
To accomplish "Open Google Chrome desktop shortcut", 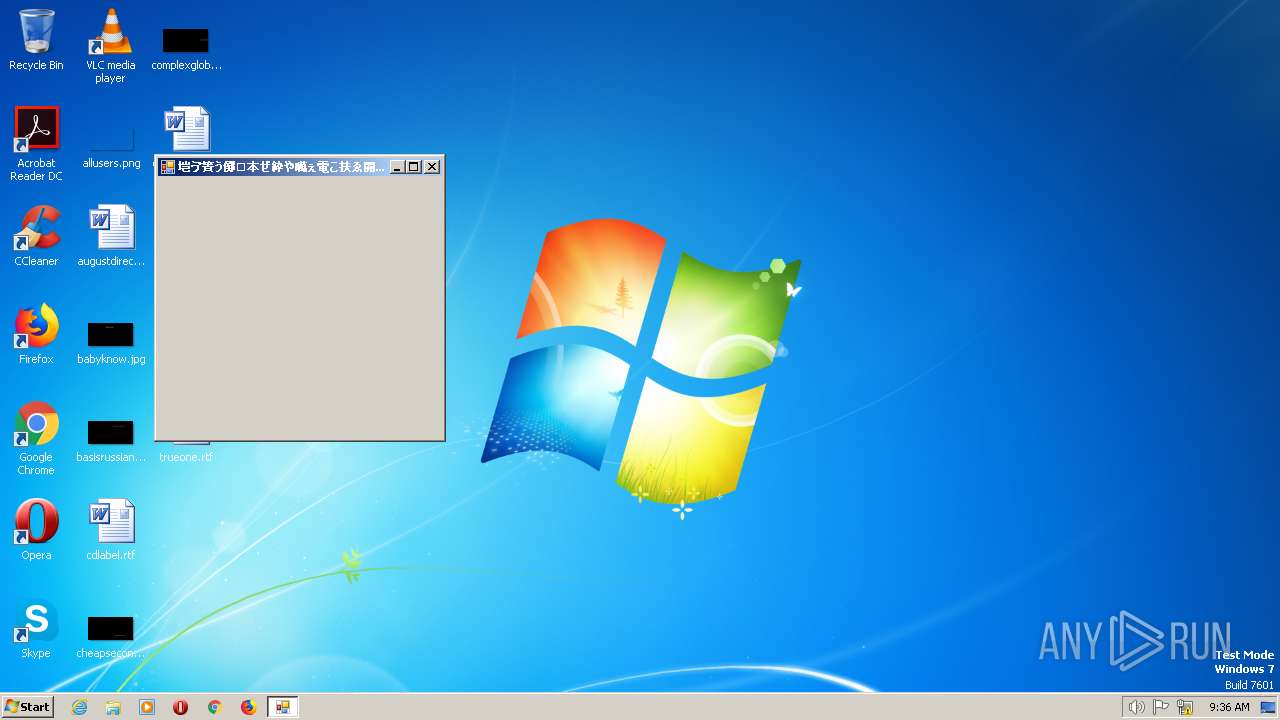I will (36, 438).
